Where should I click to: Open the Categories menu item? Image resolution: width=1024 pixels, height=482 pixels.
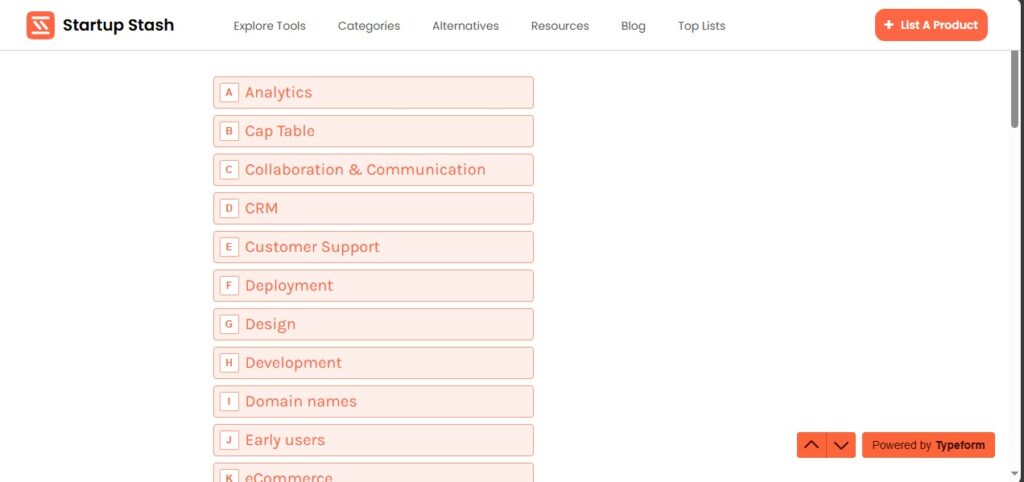pyautogui.click(x=368, y=26)
